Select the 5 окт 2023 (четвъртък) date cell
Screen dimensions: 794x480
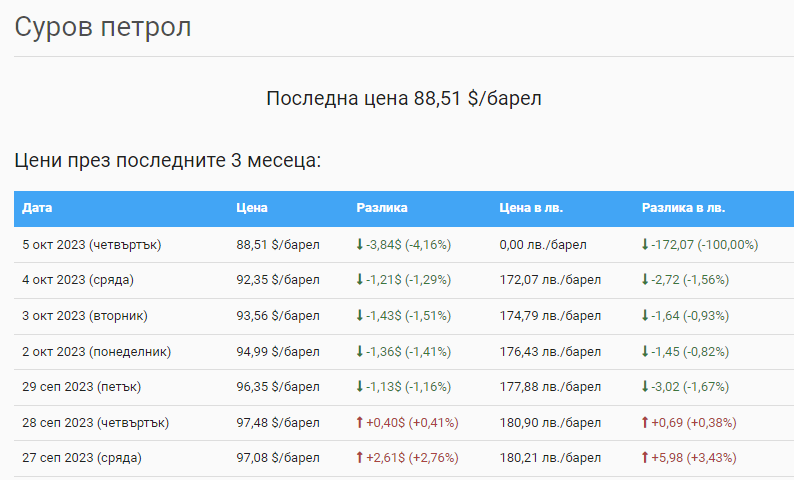[92, 245]
